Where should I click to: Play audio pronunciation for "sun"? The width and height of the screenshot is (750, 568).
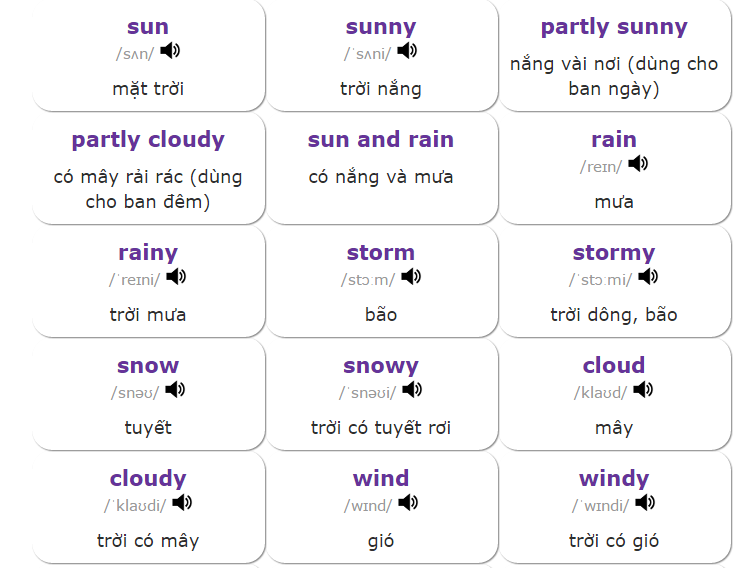[171, 51]
